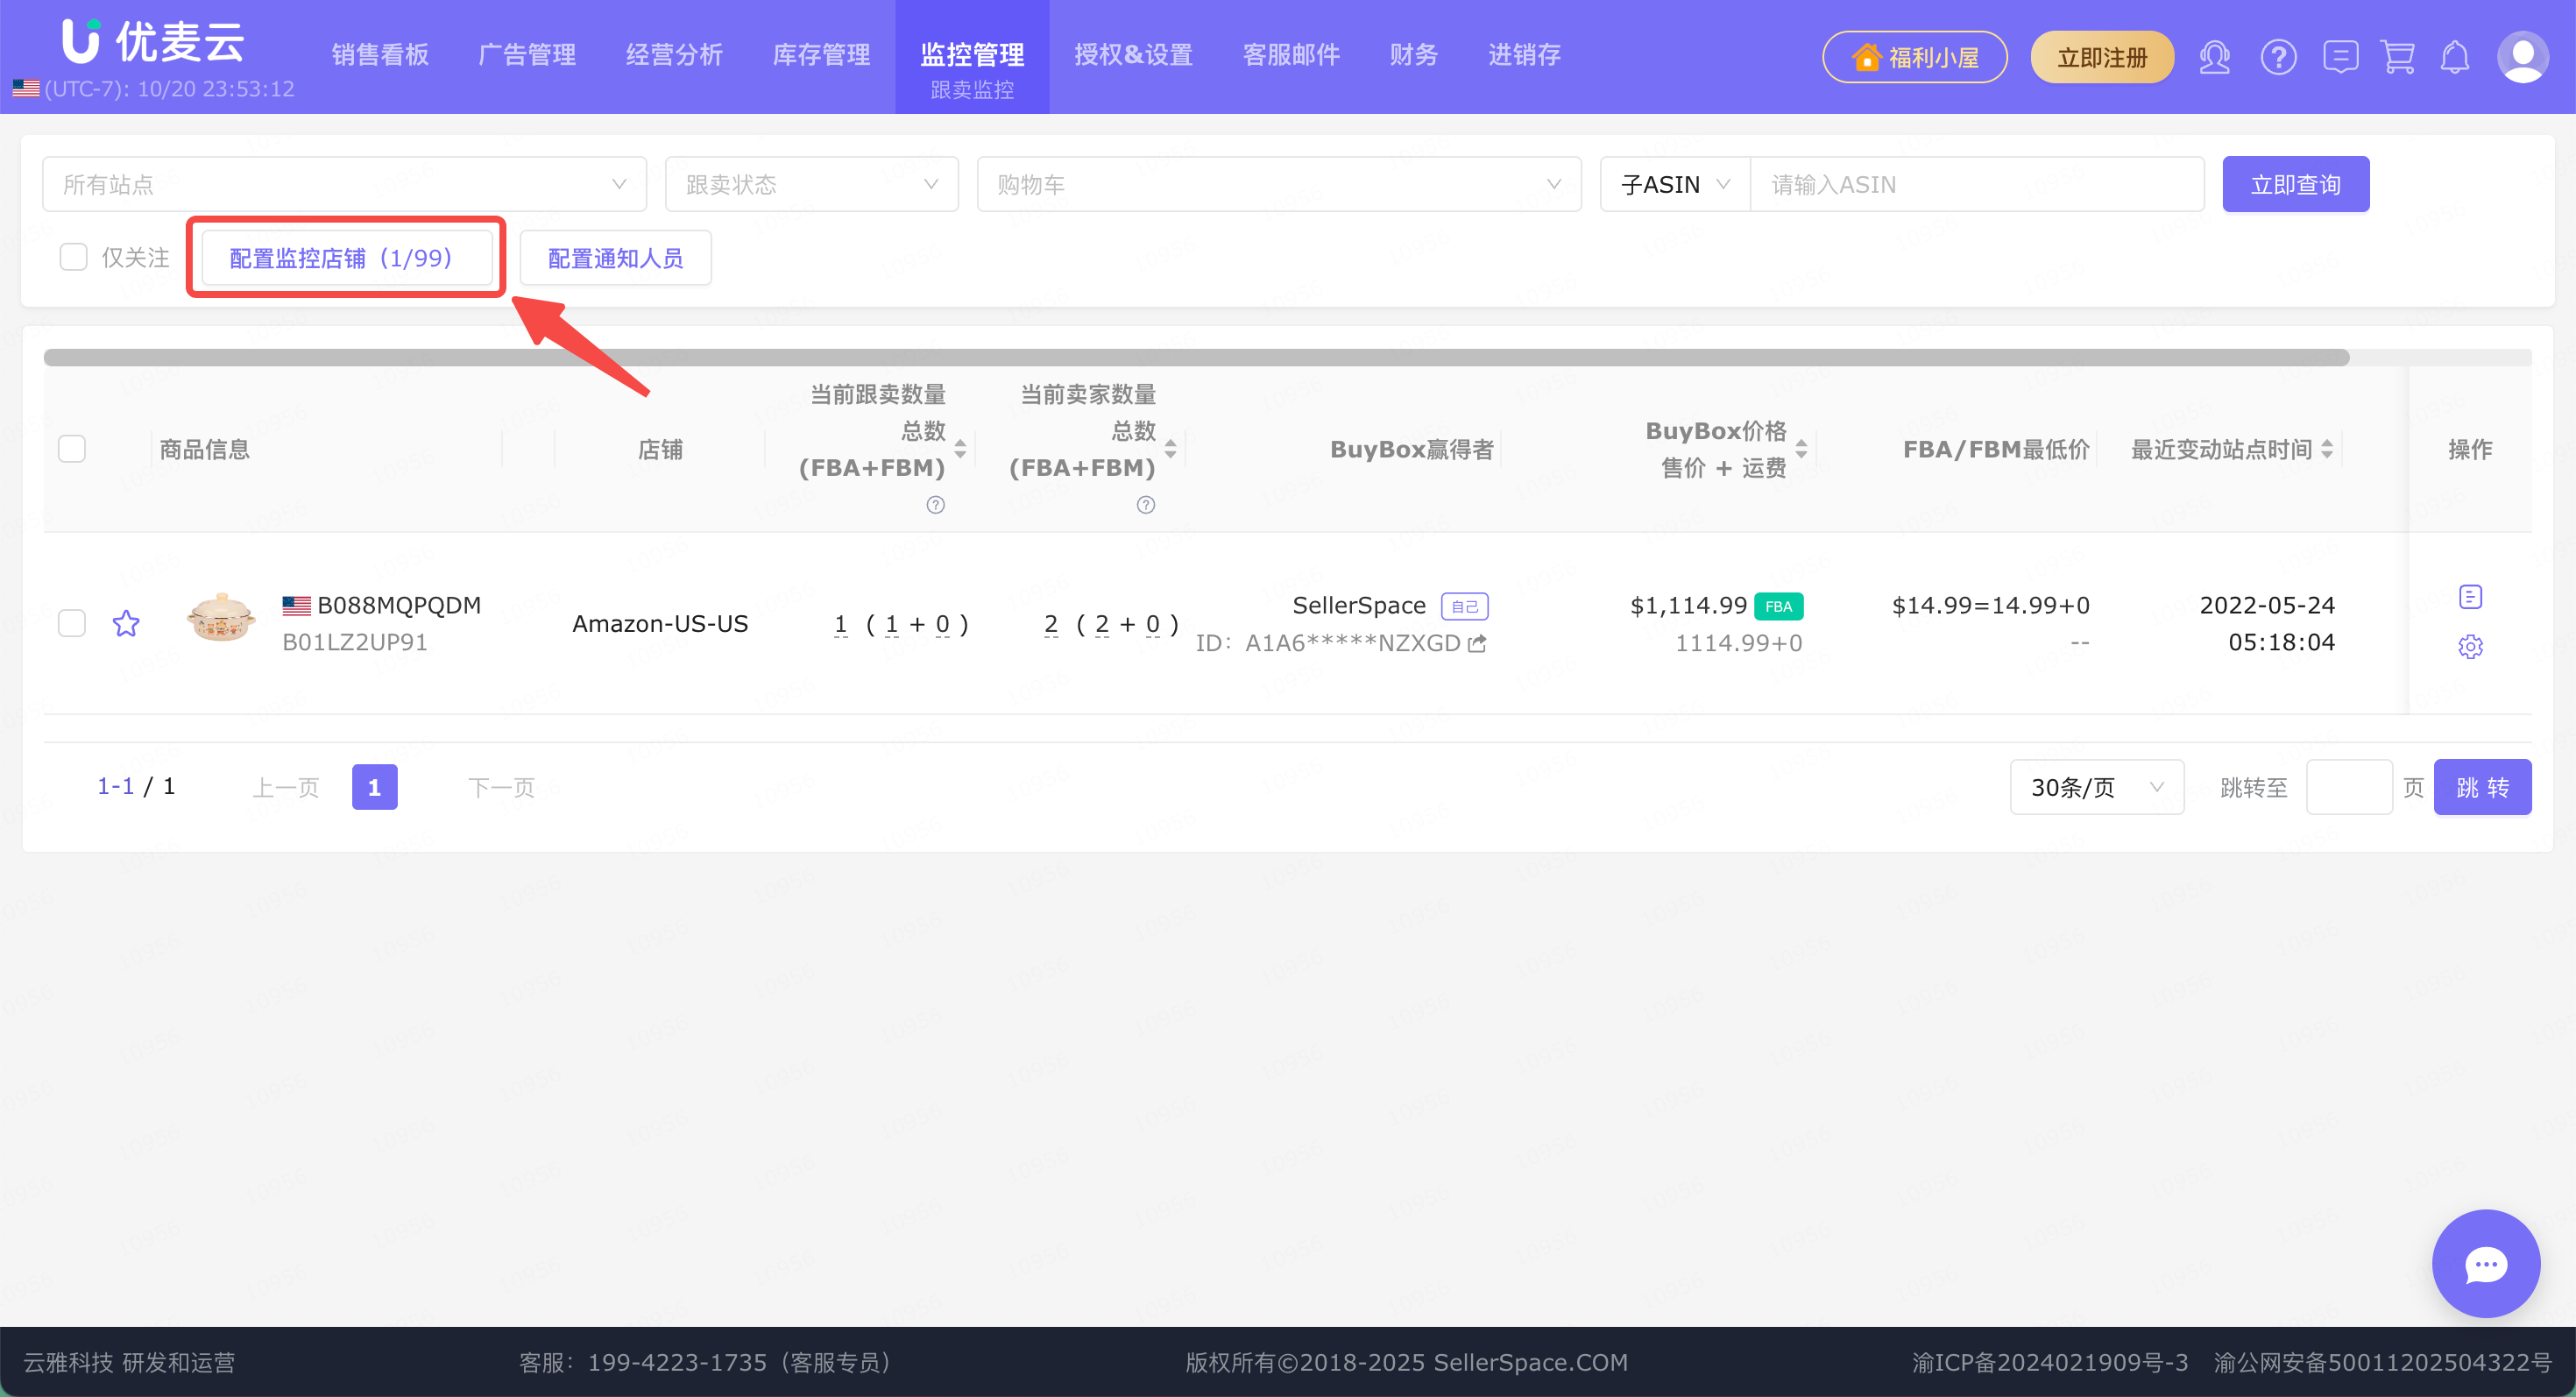Viewport: 2576px width, 1397px height.
Task: Enable the 仅关注 checkbox
Action: [73, 258]
